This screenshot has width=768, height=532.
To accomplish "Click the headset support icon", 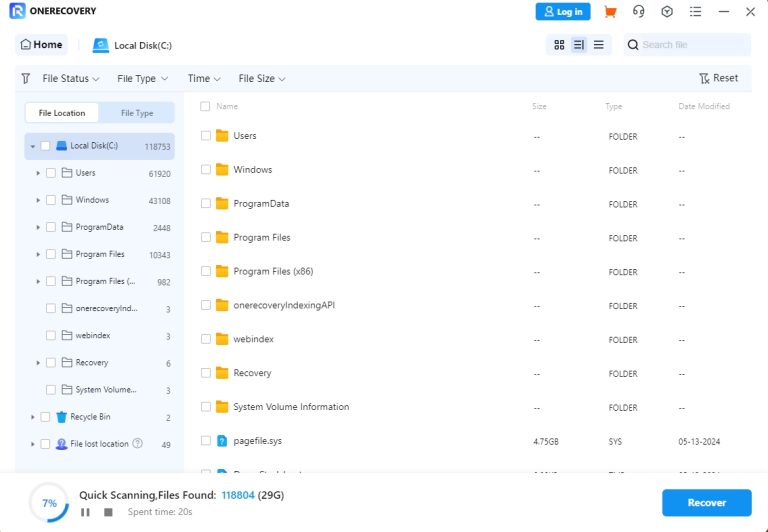I will pyautogui.click(x=638, y=12).
